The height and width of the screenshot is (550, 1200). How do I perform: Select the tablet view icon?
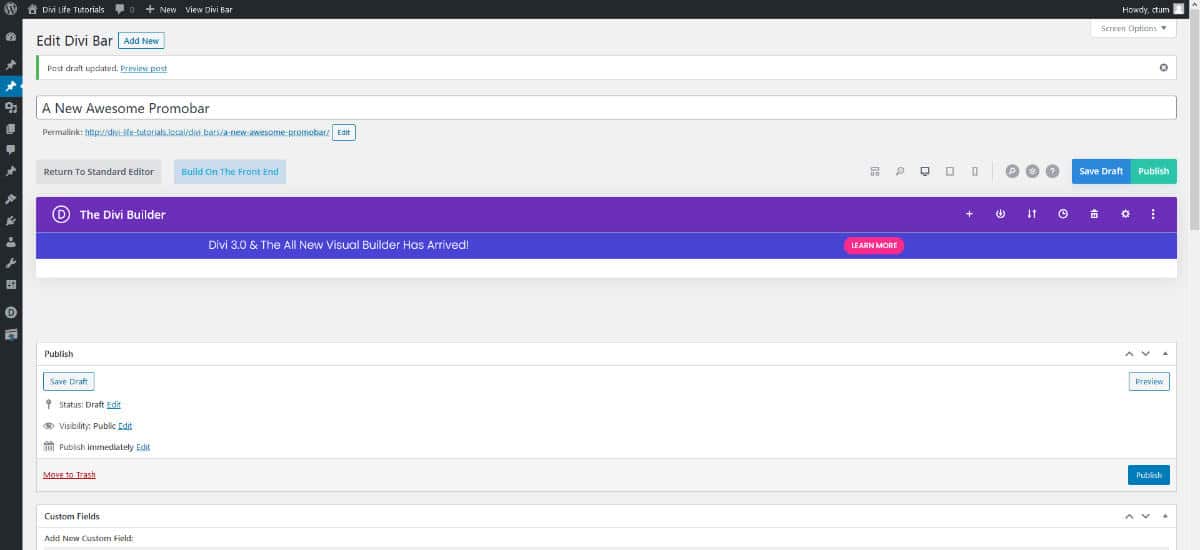pos(950,172)
